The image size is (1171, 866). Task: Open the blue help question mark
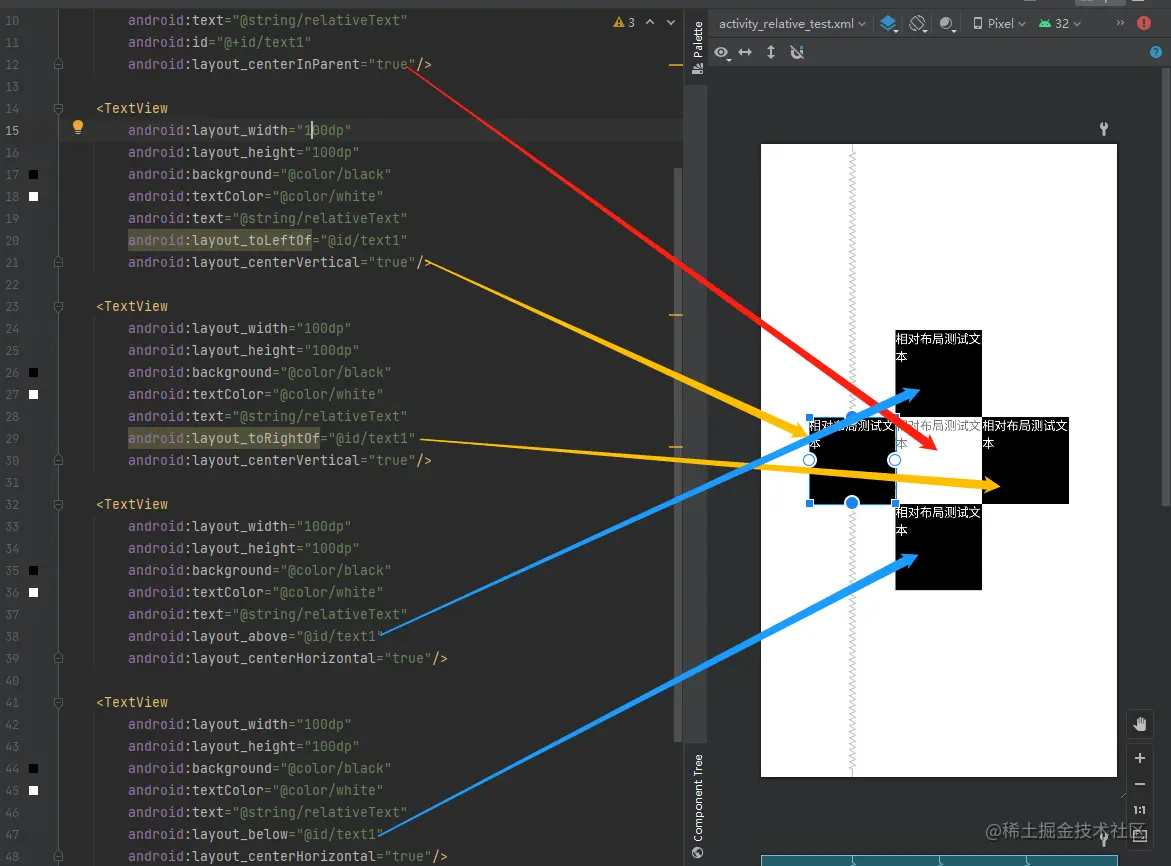(1155, 52)
